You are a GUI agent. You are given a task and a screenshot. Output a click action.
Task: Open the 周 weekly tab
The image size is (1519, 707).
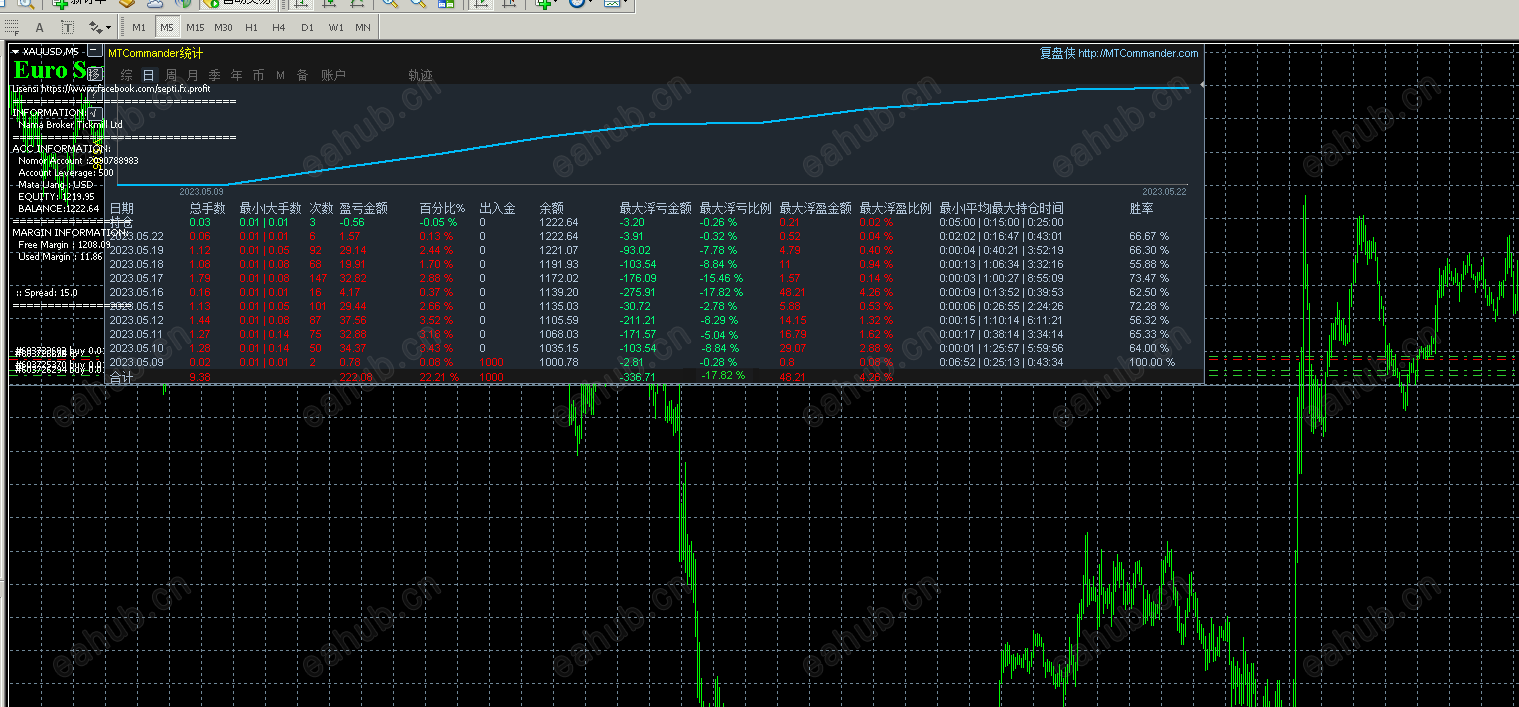coord(171,75)
